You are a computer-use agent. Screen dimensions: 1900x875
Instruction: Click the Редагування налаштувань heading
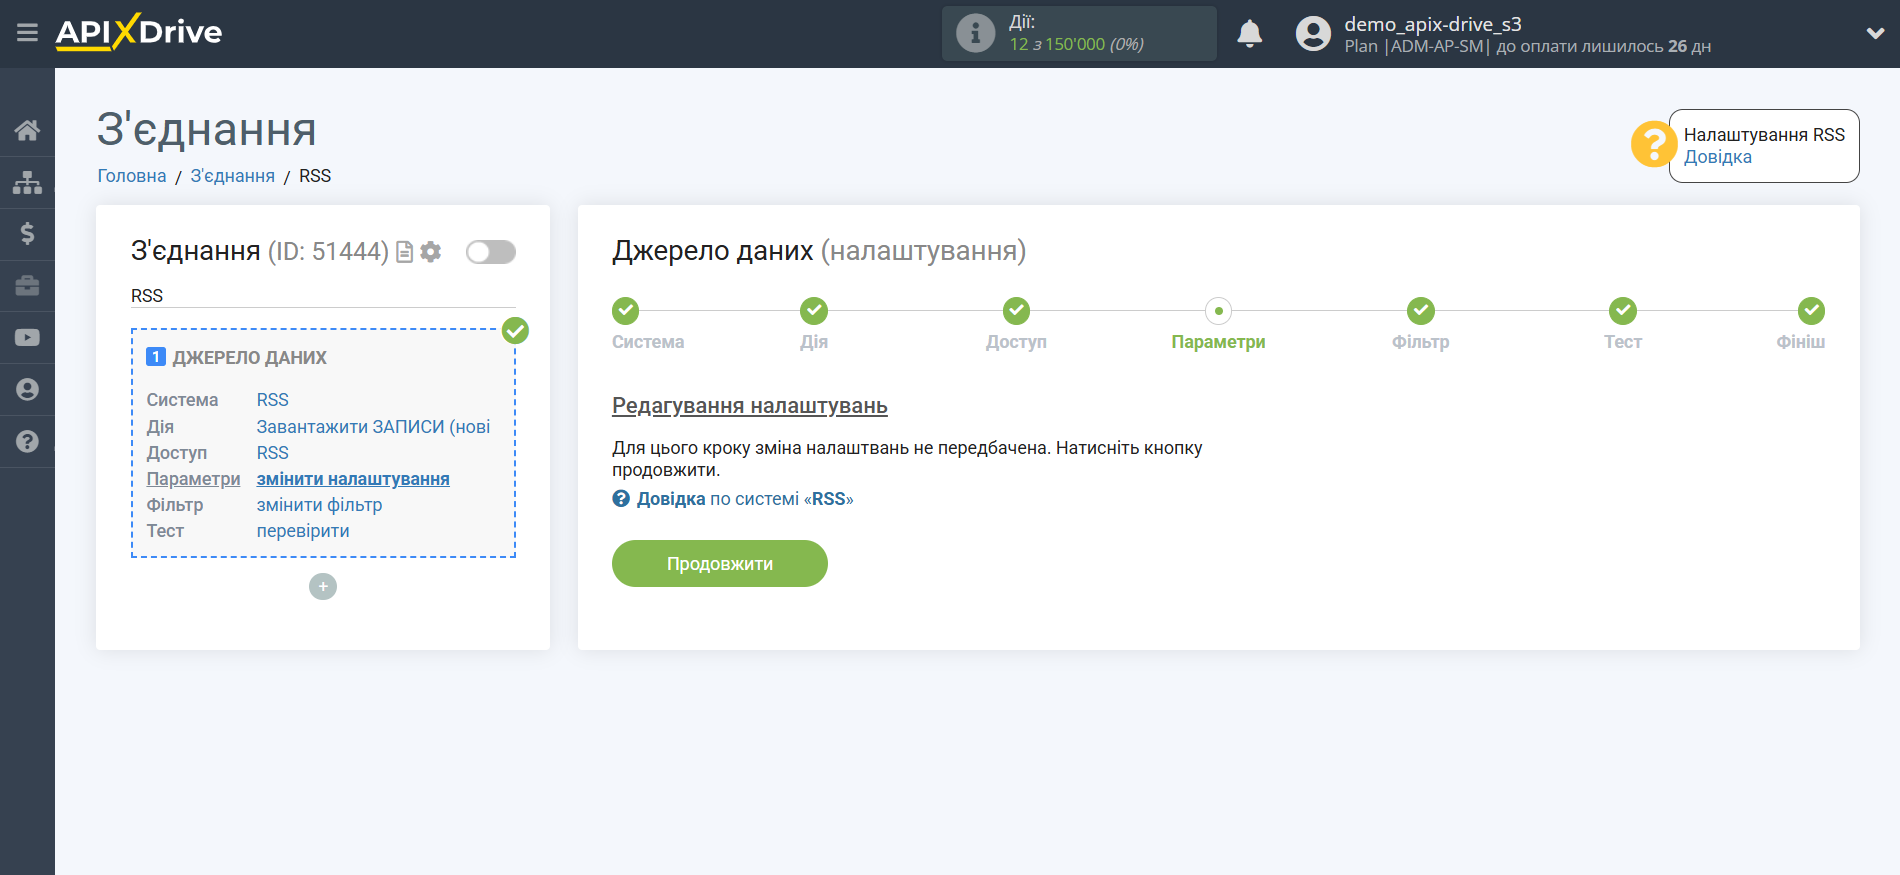pos(750,406)
